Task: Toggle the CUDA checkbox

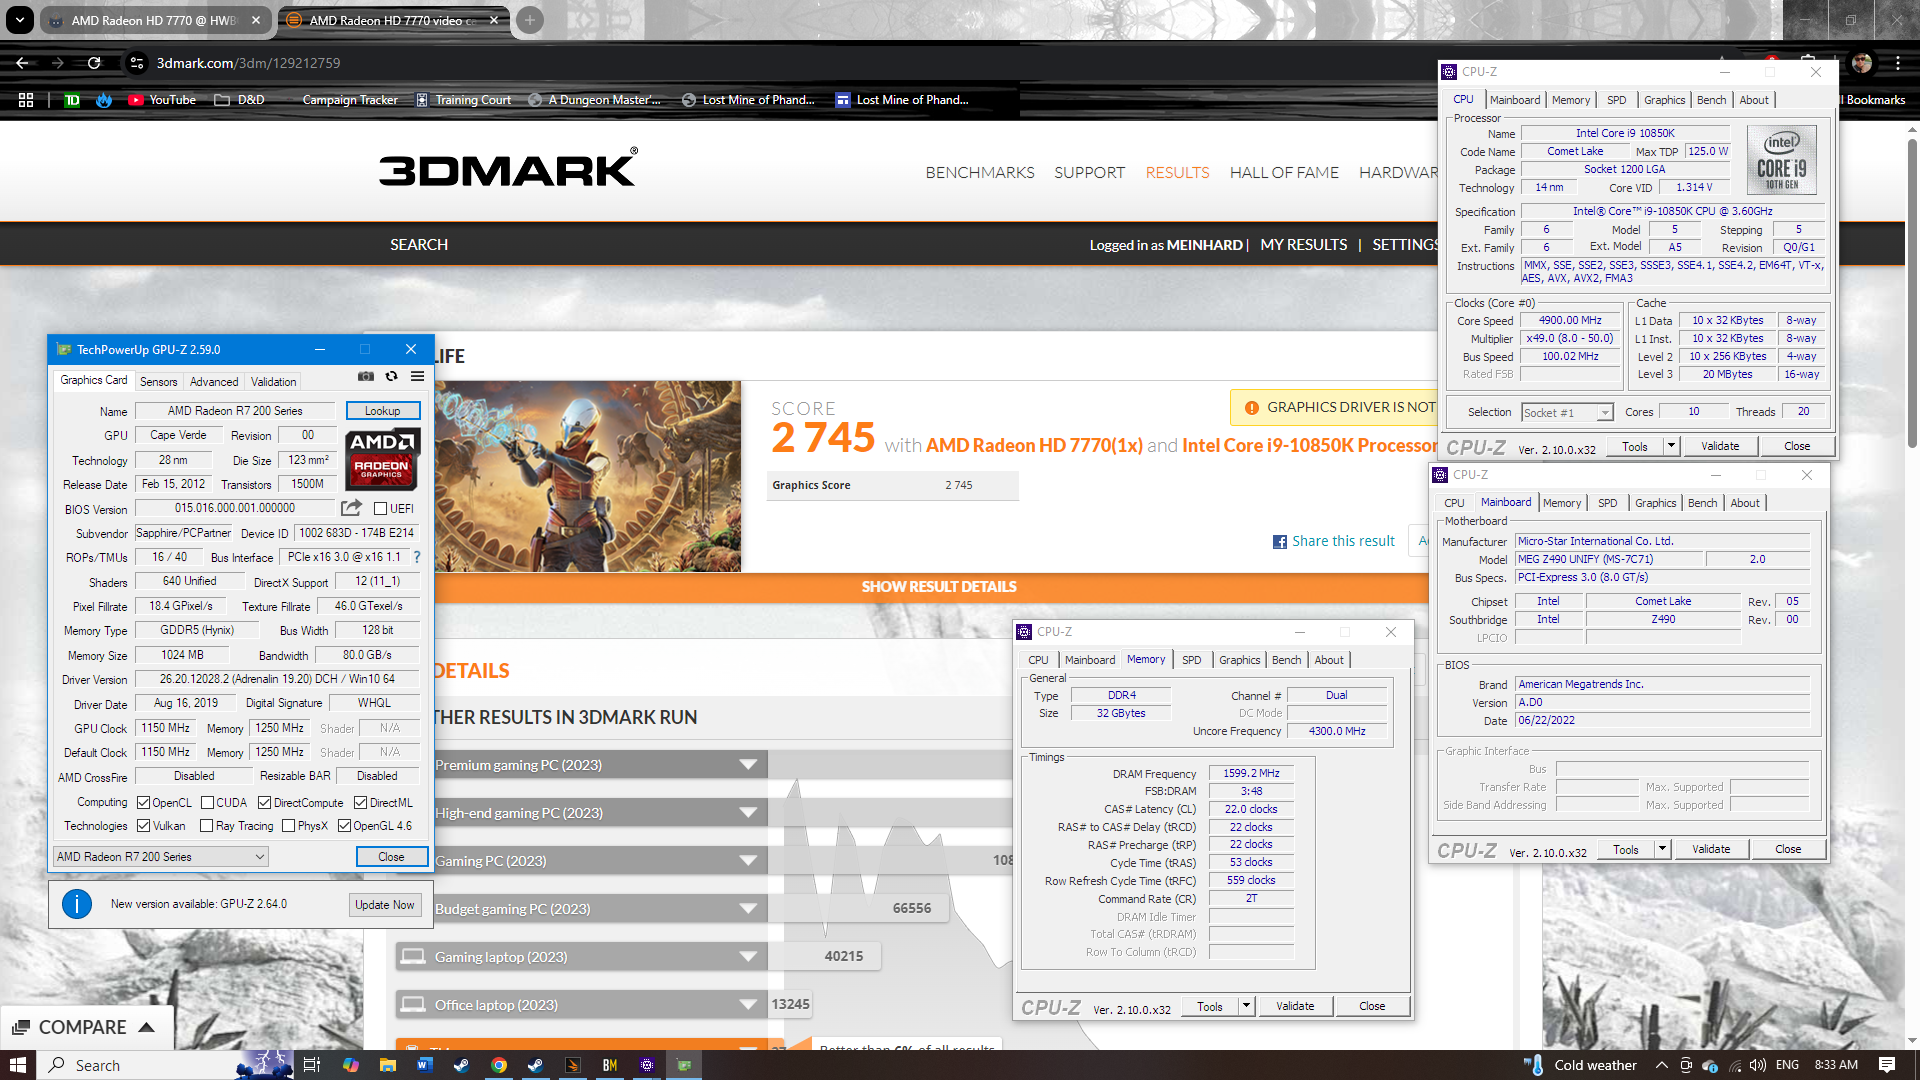Action: 207,803
